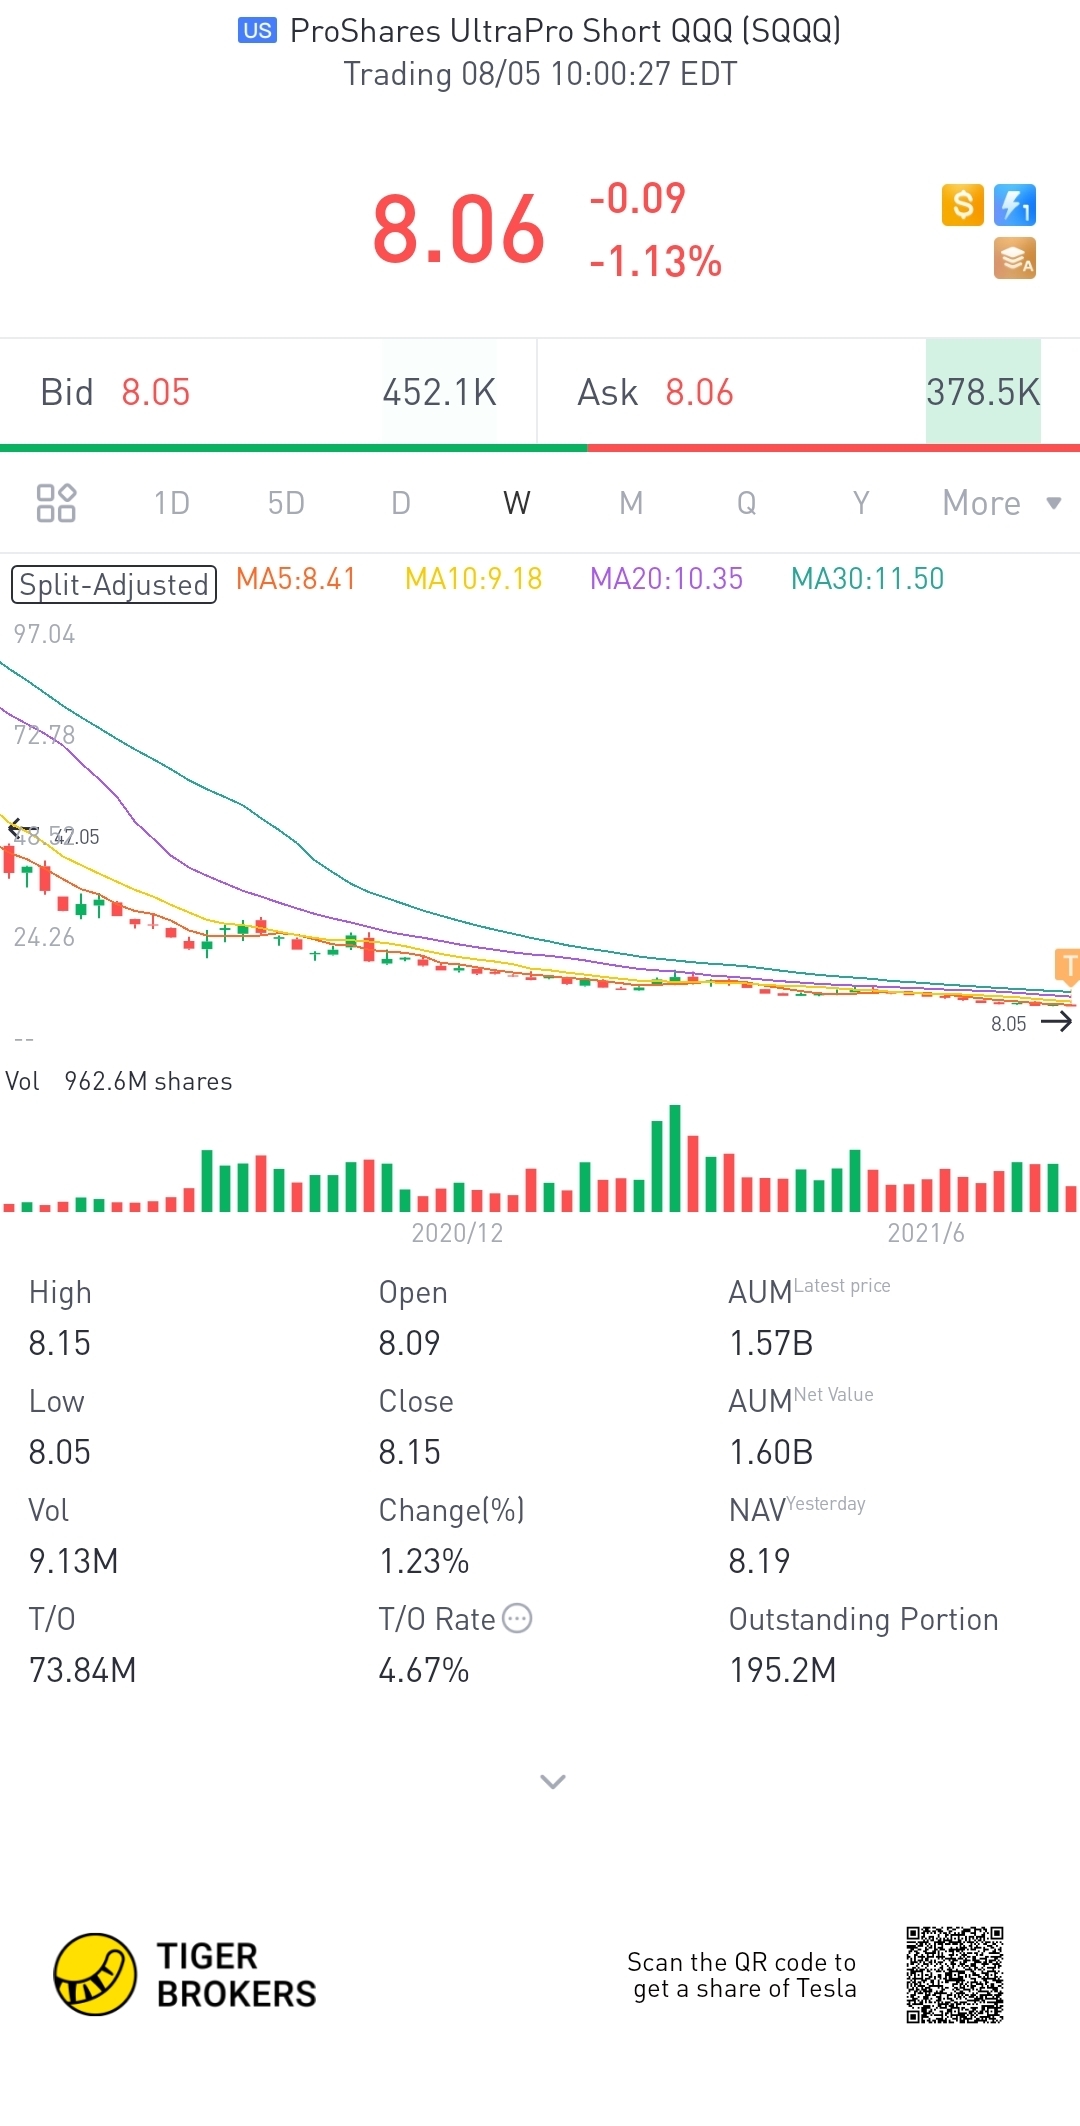Tap the 8.05 latest price chart label
The image size is (1080, 2126).
tap(1009, 1024)
